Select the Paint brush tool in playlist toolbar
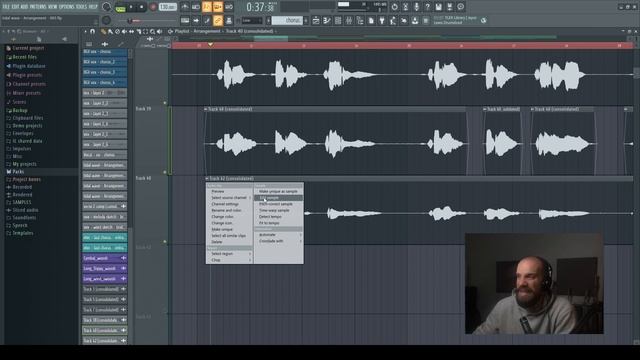The height and width of the screenshot is (360, 640). click(110, 31)
